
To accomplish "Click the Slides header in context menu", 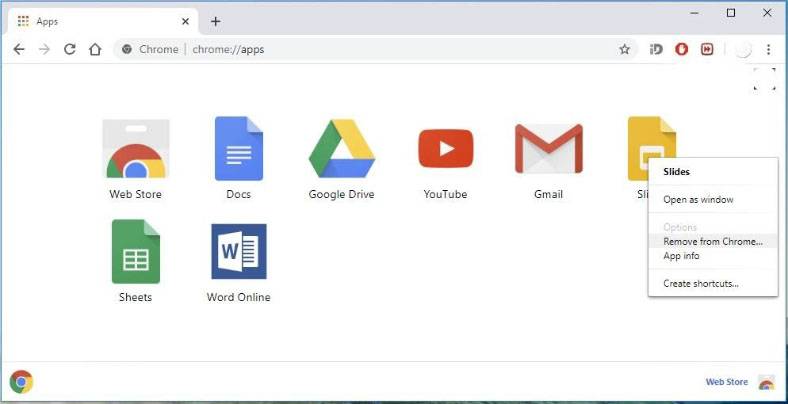I will point(676,171).
